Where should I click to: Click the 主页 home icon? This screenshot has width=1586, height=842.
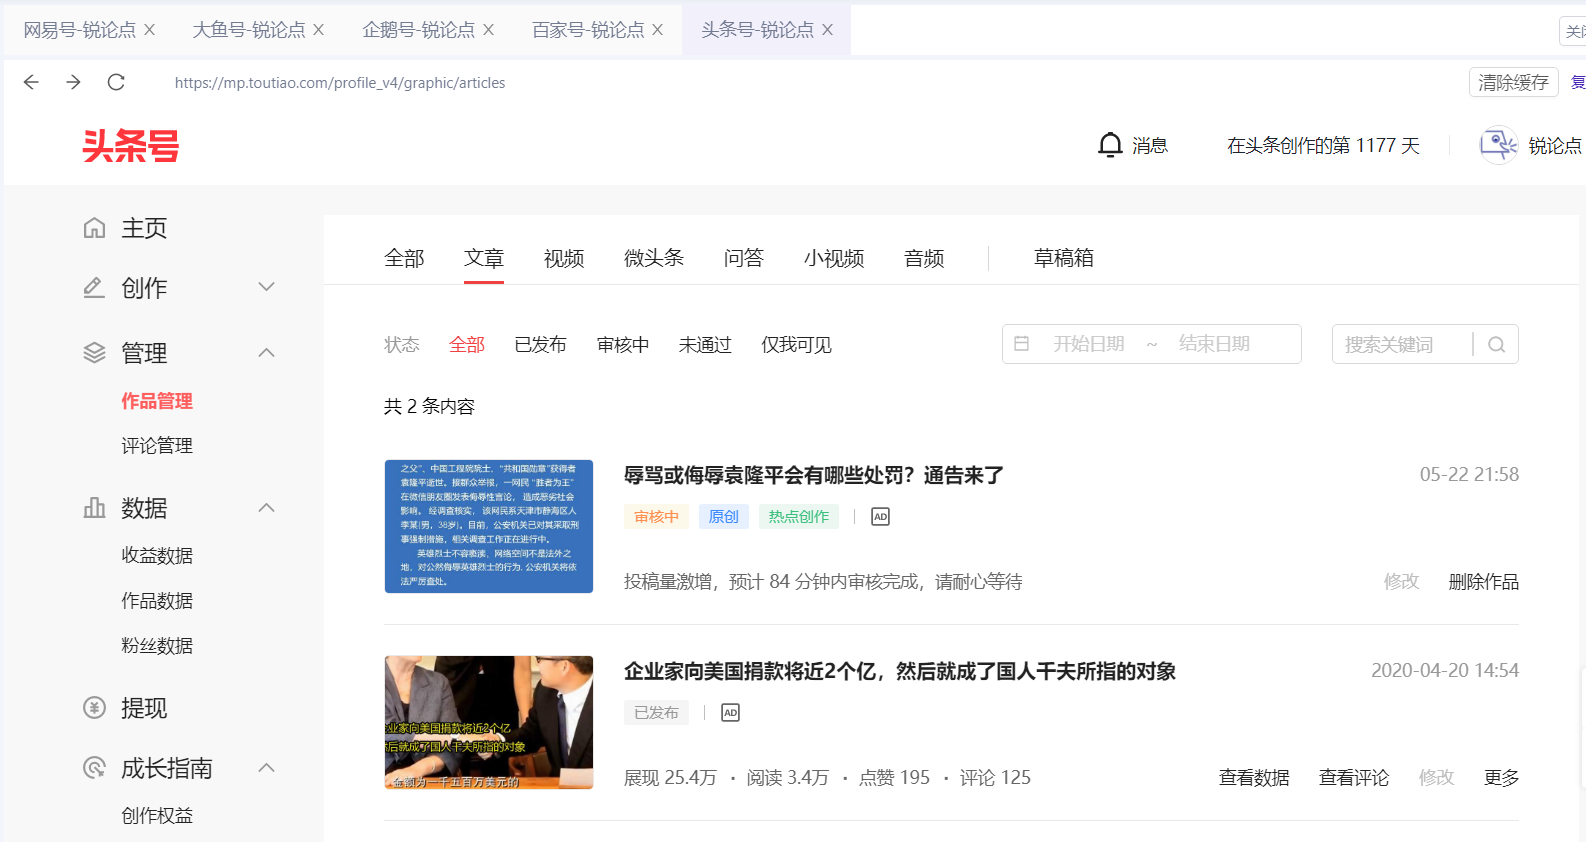94,228
